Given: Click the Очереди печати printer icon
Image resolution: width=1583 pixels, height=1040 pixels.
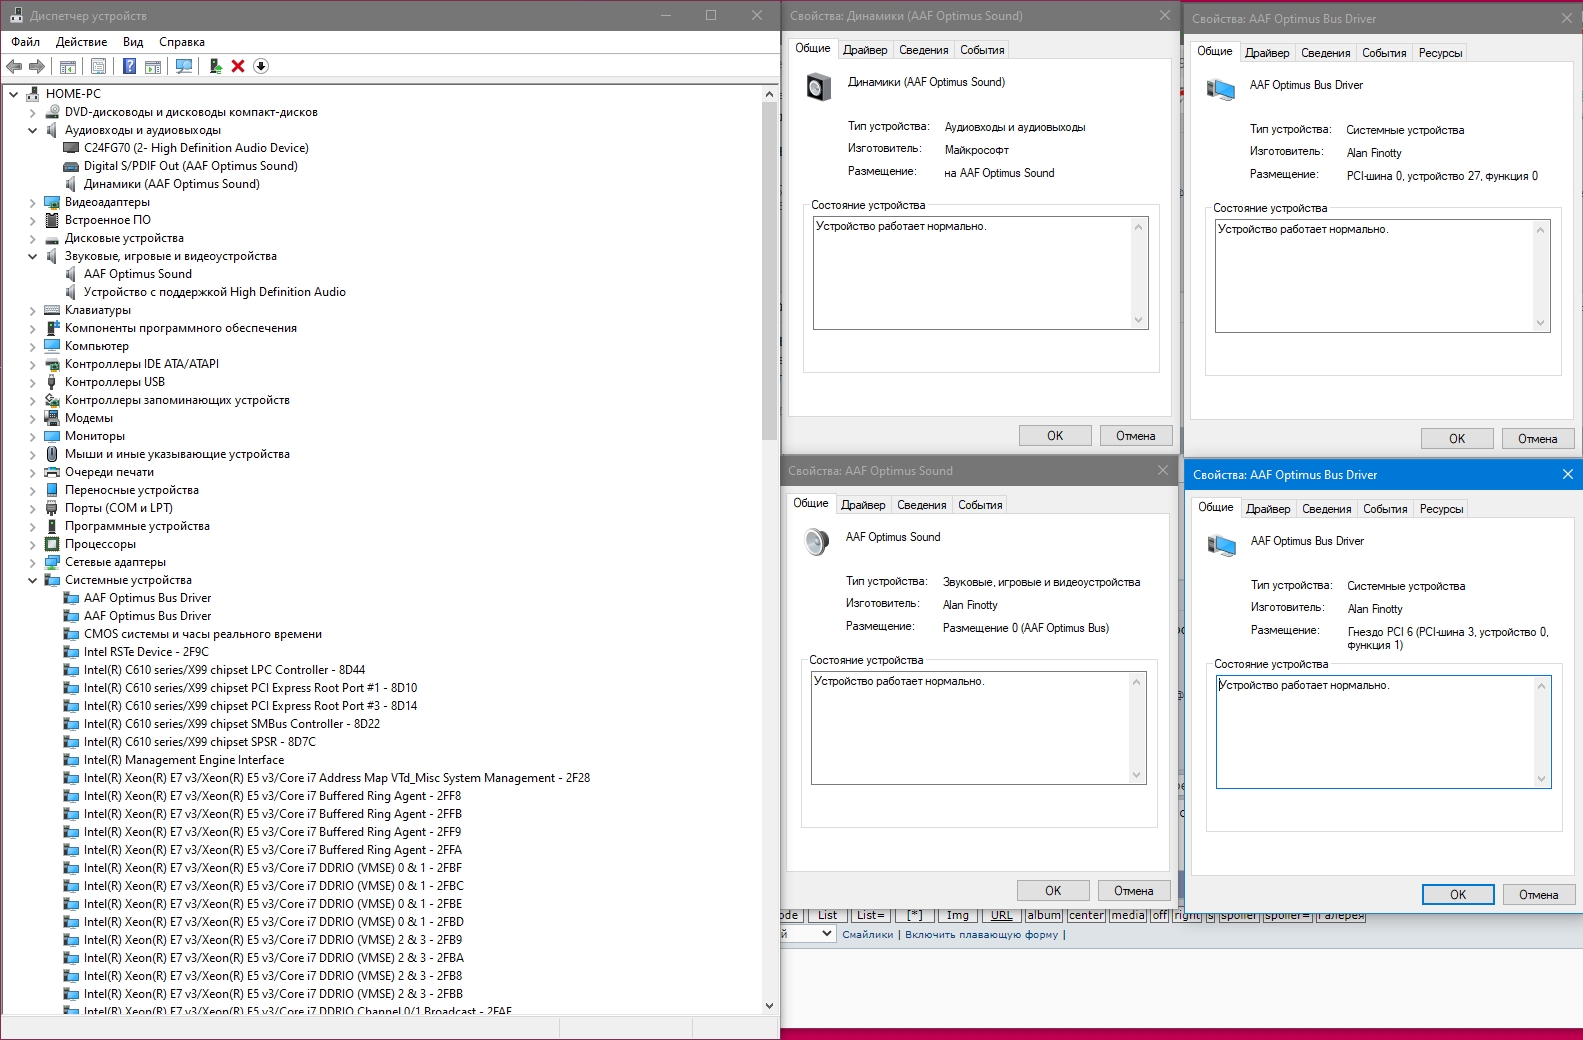Looking at the screenshot, I should click(x=52, y=472).
